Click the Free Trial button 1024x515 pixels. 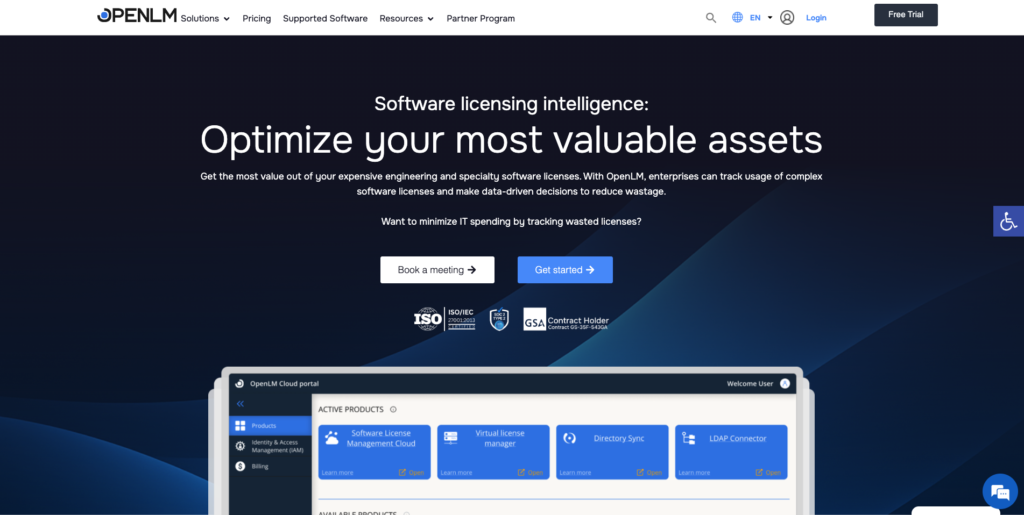(905, 15)
